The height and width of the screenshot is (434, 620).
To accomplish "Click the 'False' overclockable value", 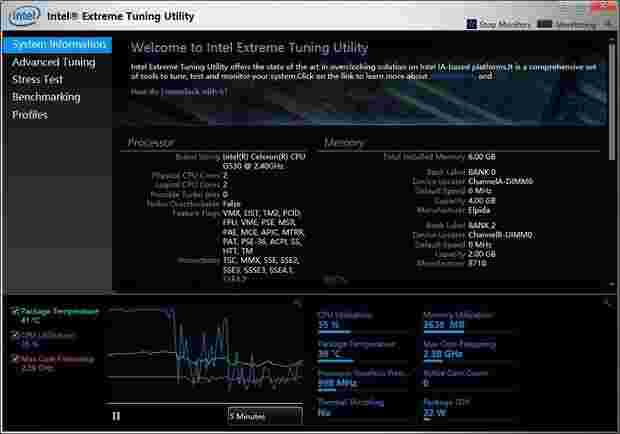I will 232,204.
